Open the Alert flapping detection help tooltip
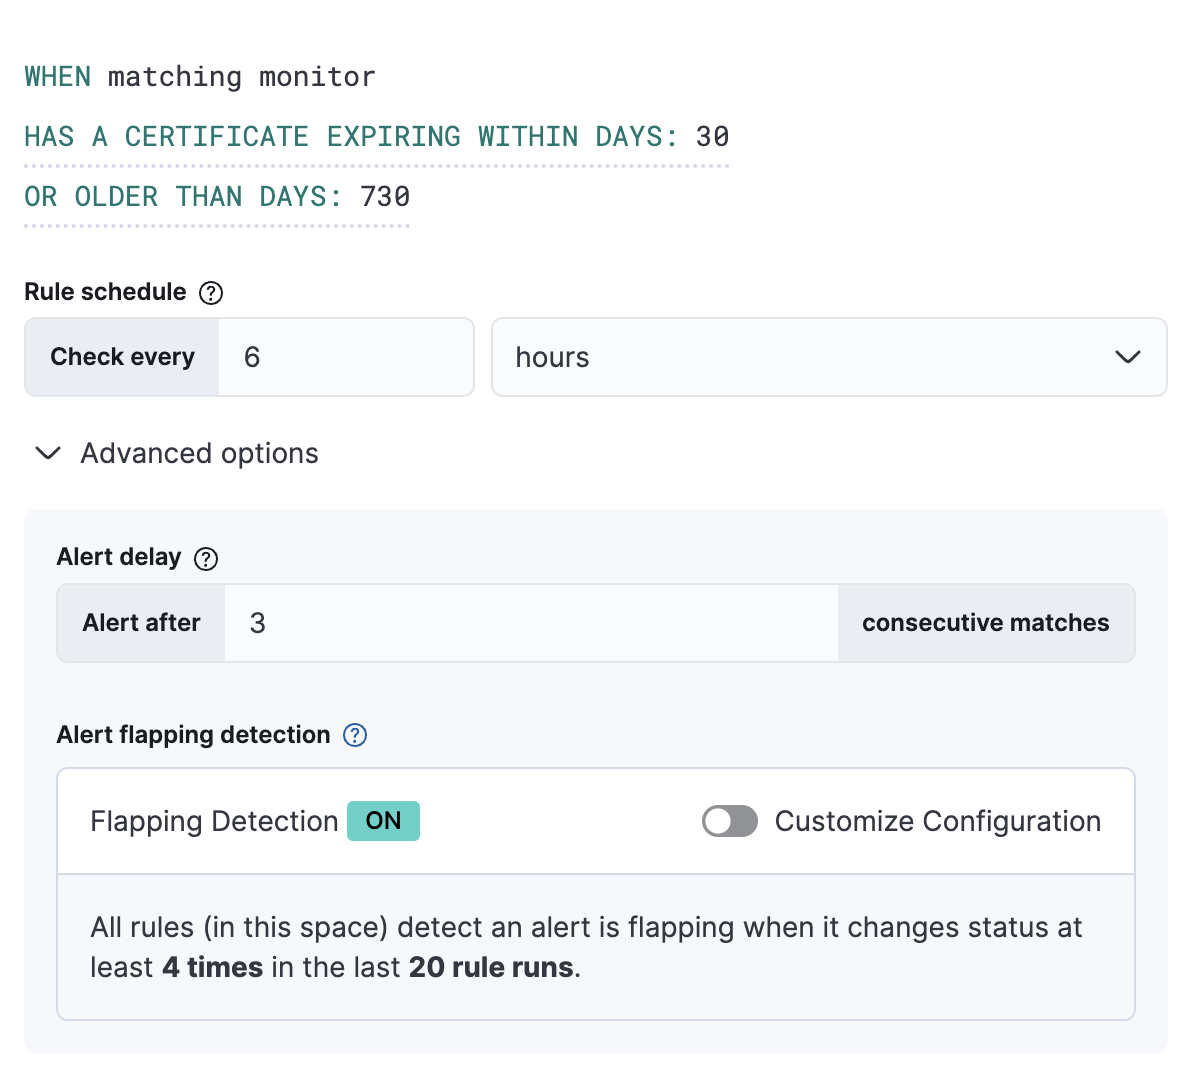Image resolution: width=1182 pixels, height=1066 pixels. coord(353,735)
